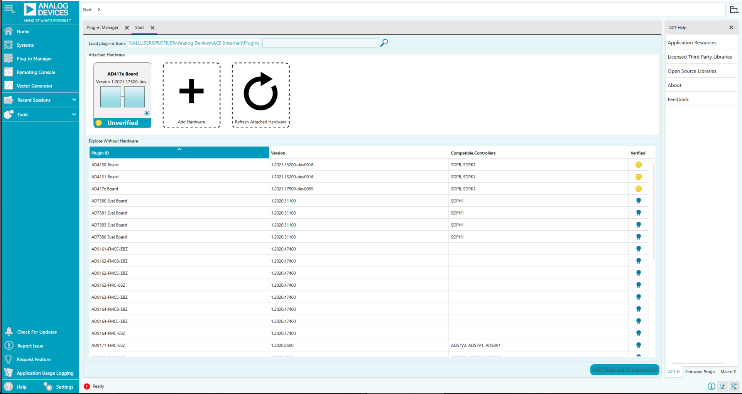Sort by Compatible Controllers column header
742x394 pixels.
(539, 153)
